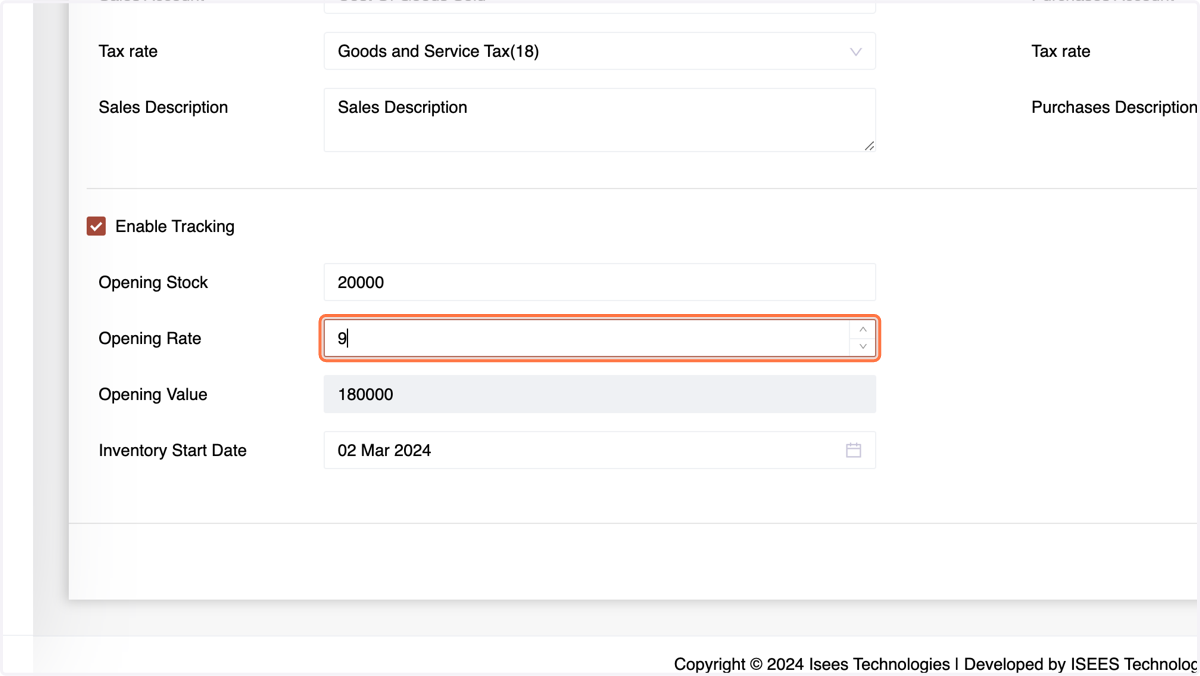The width and height of the screenshot is (1200, 676).
Task: Click the Purchases Description label
Action: click(x=1114, y=107)
